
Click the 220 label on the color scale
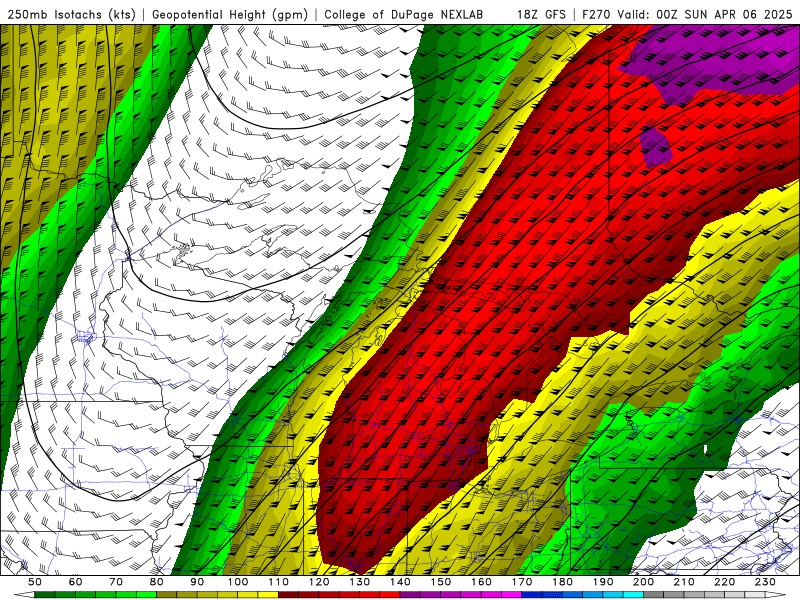click(x=724, y=582)
